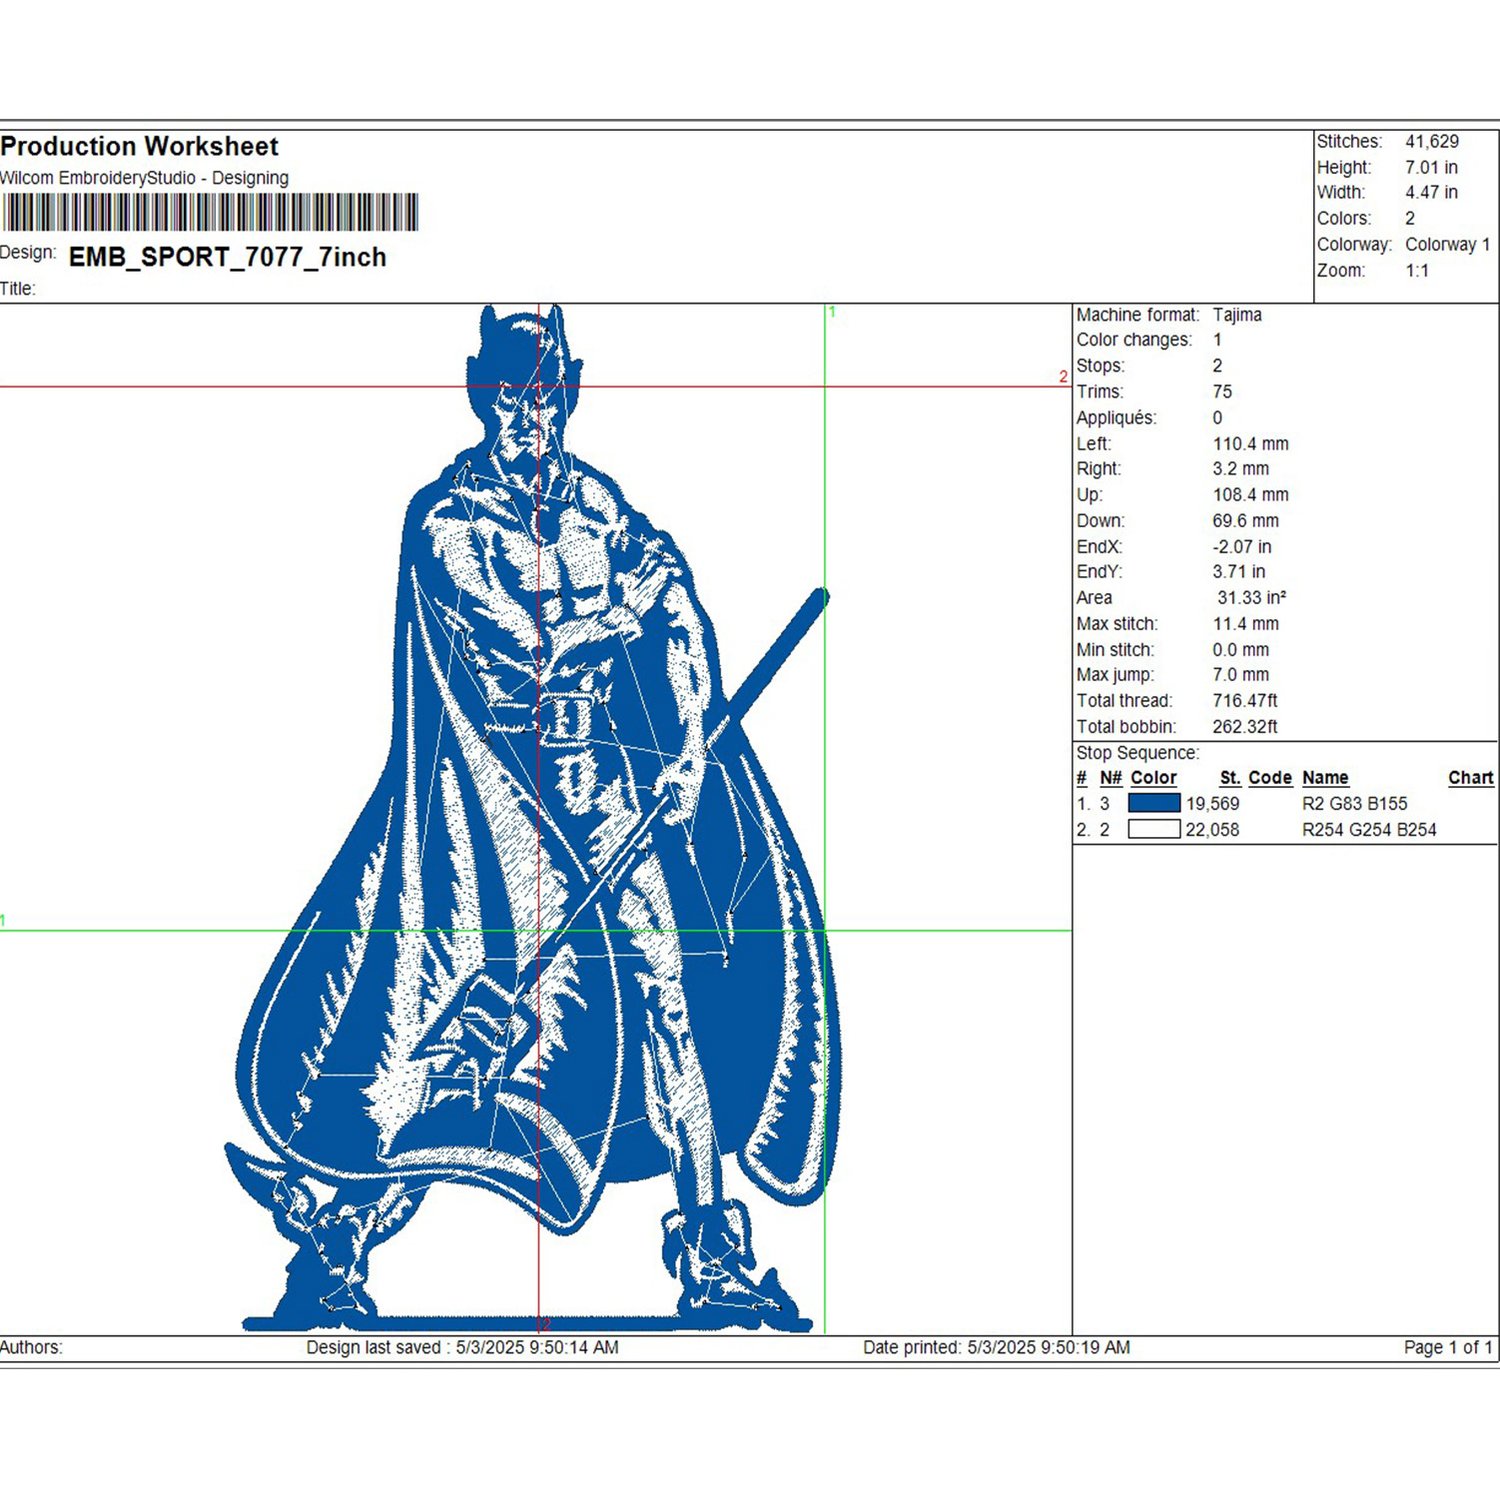The height and width of the screenshot is (1495, 1500).
Task: Click the EndY value "3.71 in"
Action: 1239,572
